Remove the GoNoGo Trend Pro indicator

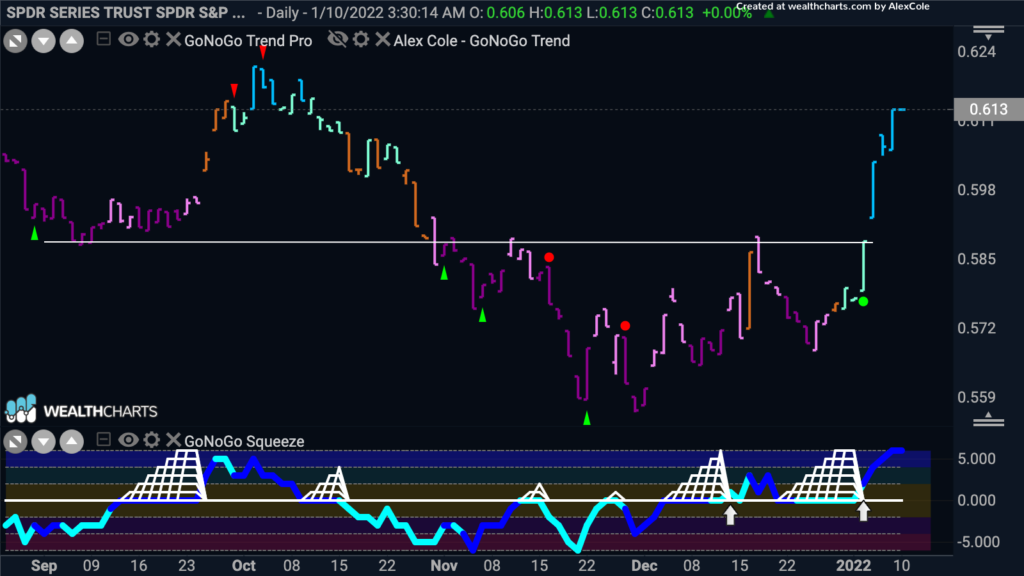click(x=173, y=39)
